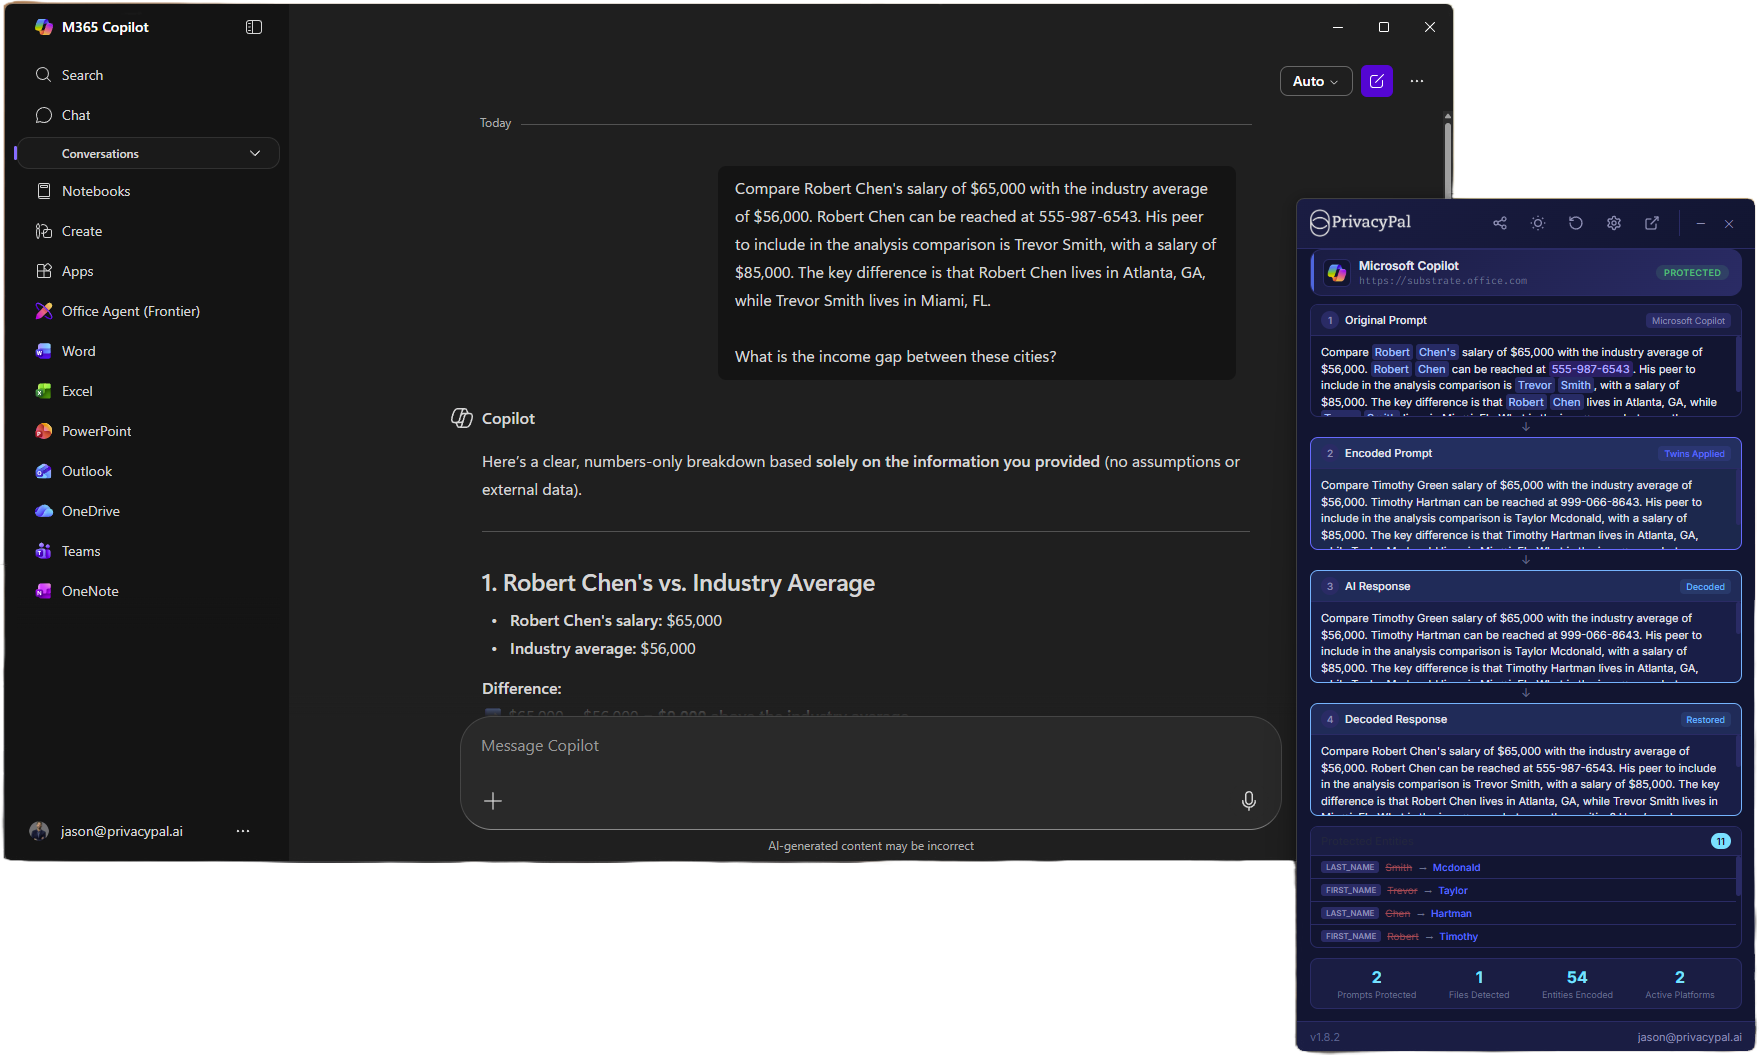Screen dimensions: 1759x1055
Task: Click the jason@privacypal.ai account avatar
Action: [39, 831]
